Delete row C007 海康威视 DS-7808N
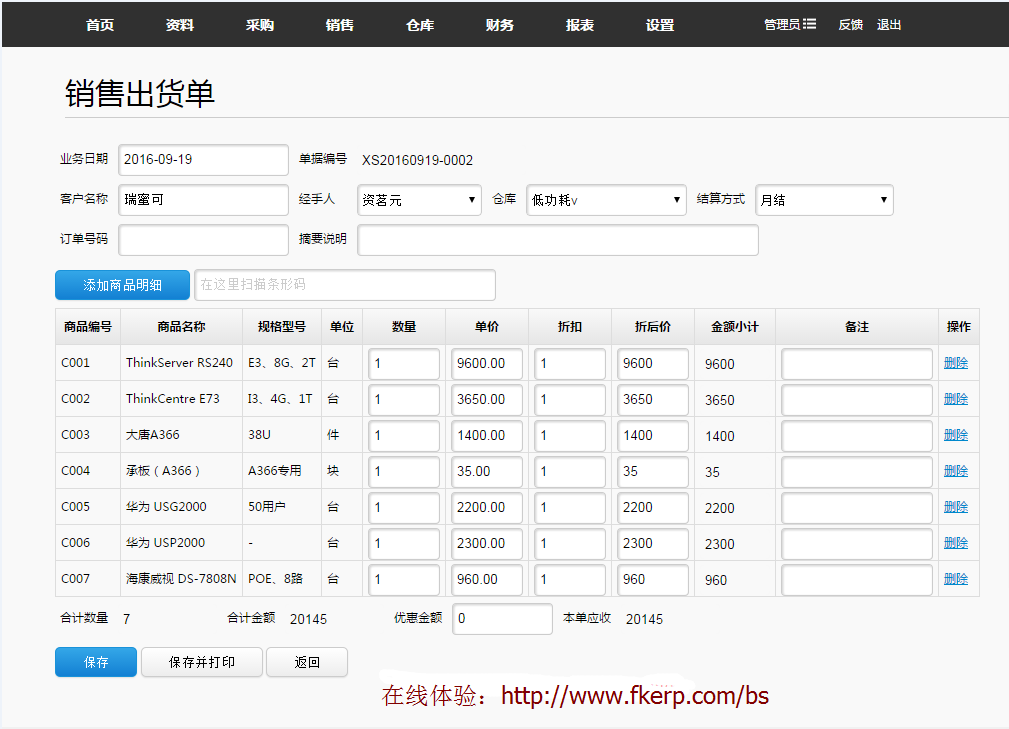The height and width of the screenshot is (729, 1009). pyautogui.click(x=956, y=579)
